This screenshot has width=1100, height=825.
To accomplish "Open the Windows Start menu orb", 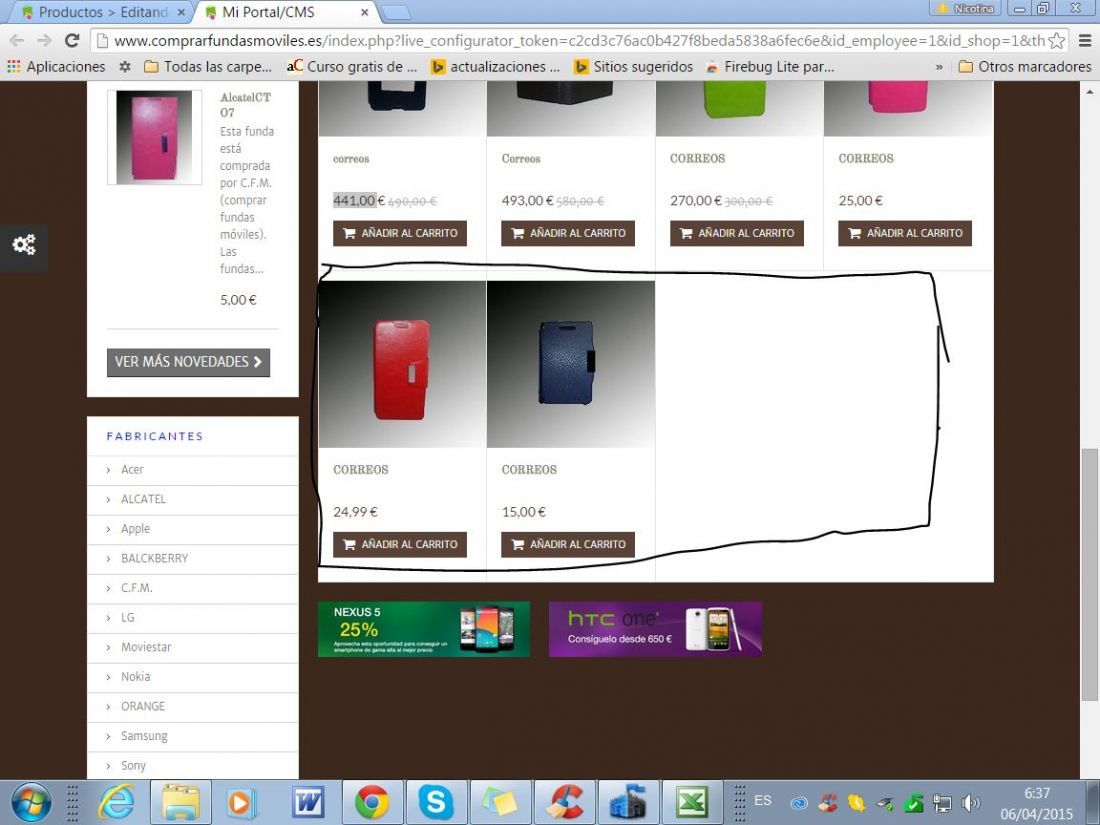I will pyautogui.click(x=31, y=803).
